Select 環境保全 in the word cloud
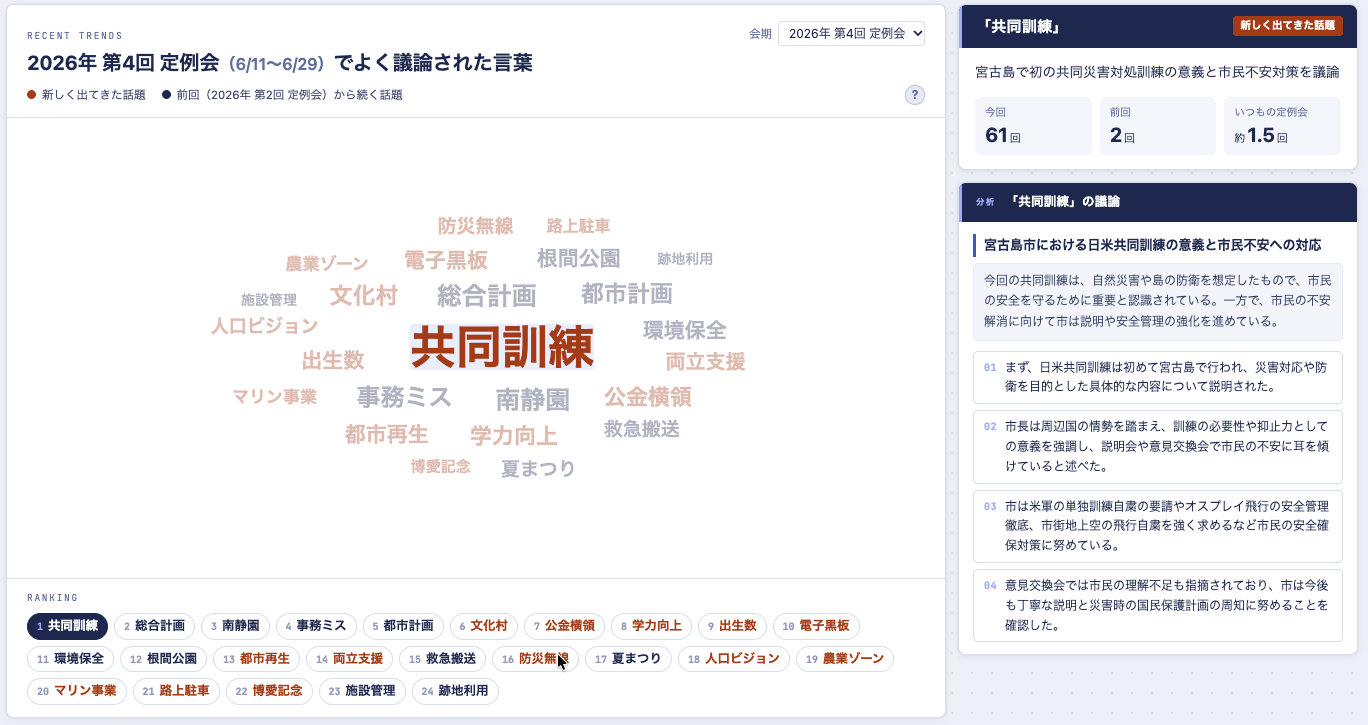This screenshot has width=1368, height=725. click(x=685, y=330)
